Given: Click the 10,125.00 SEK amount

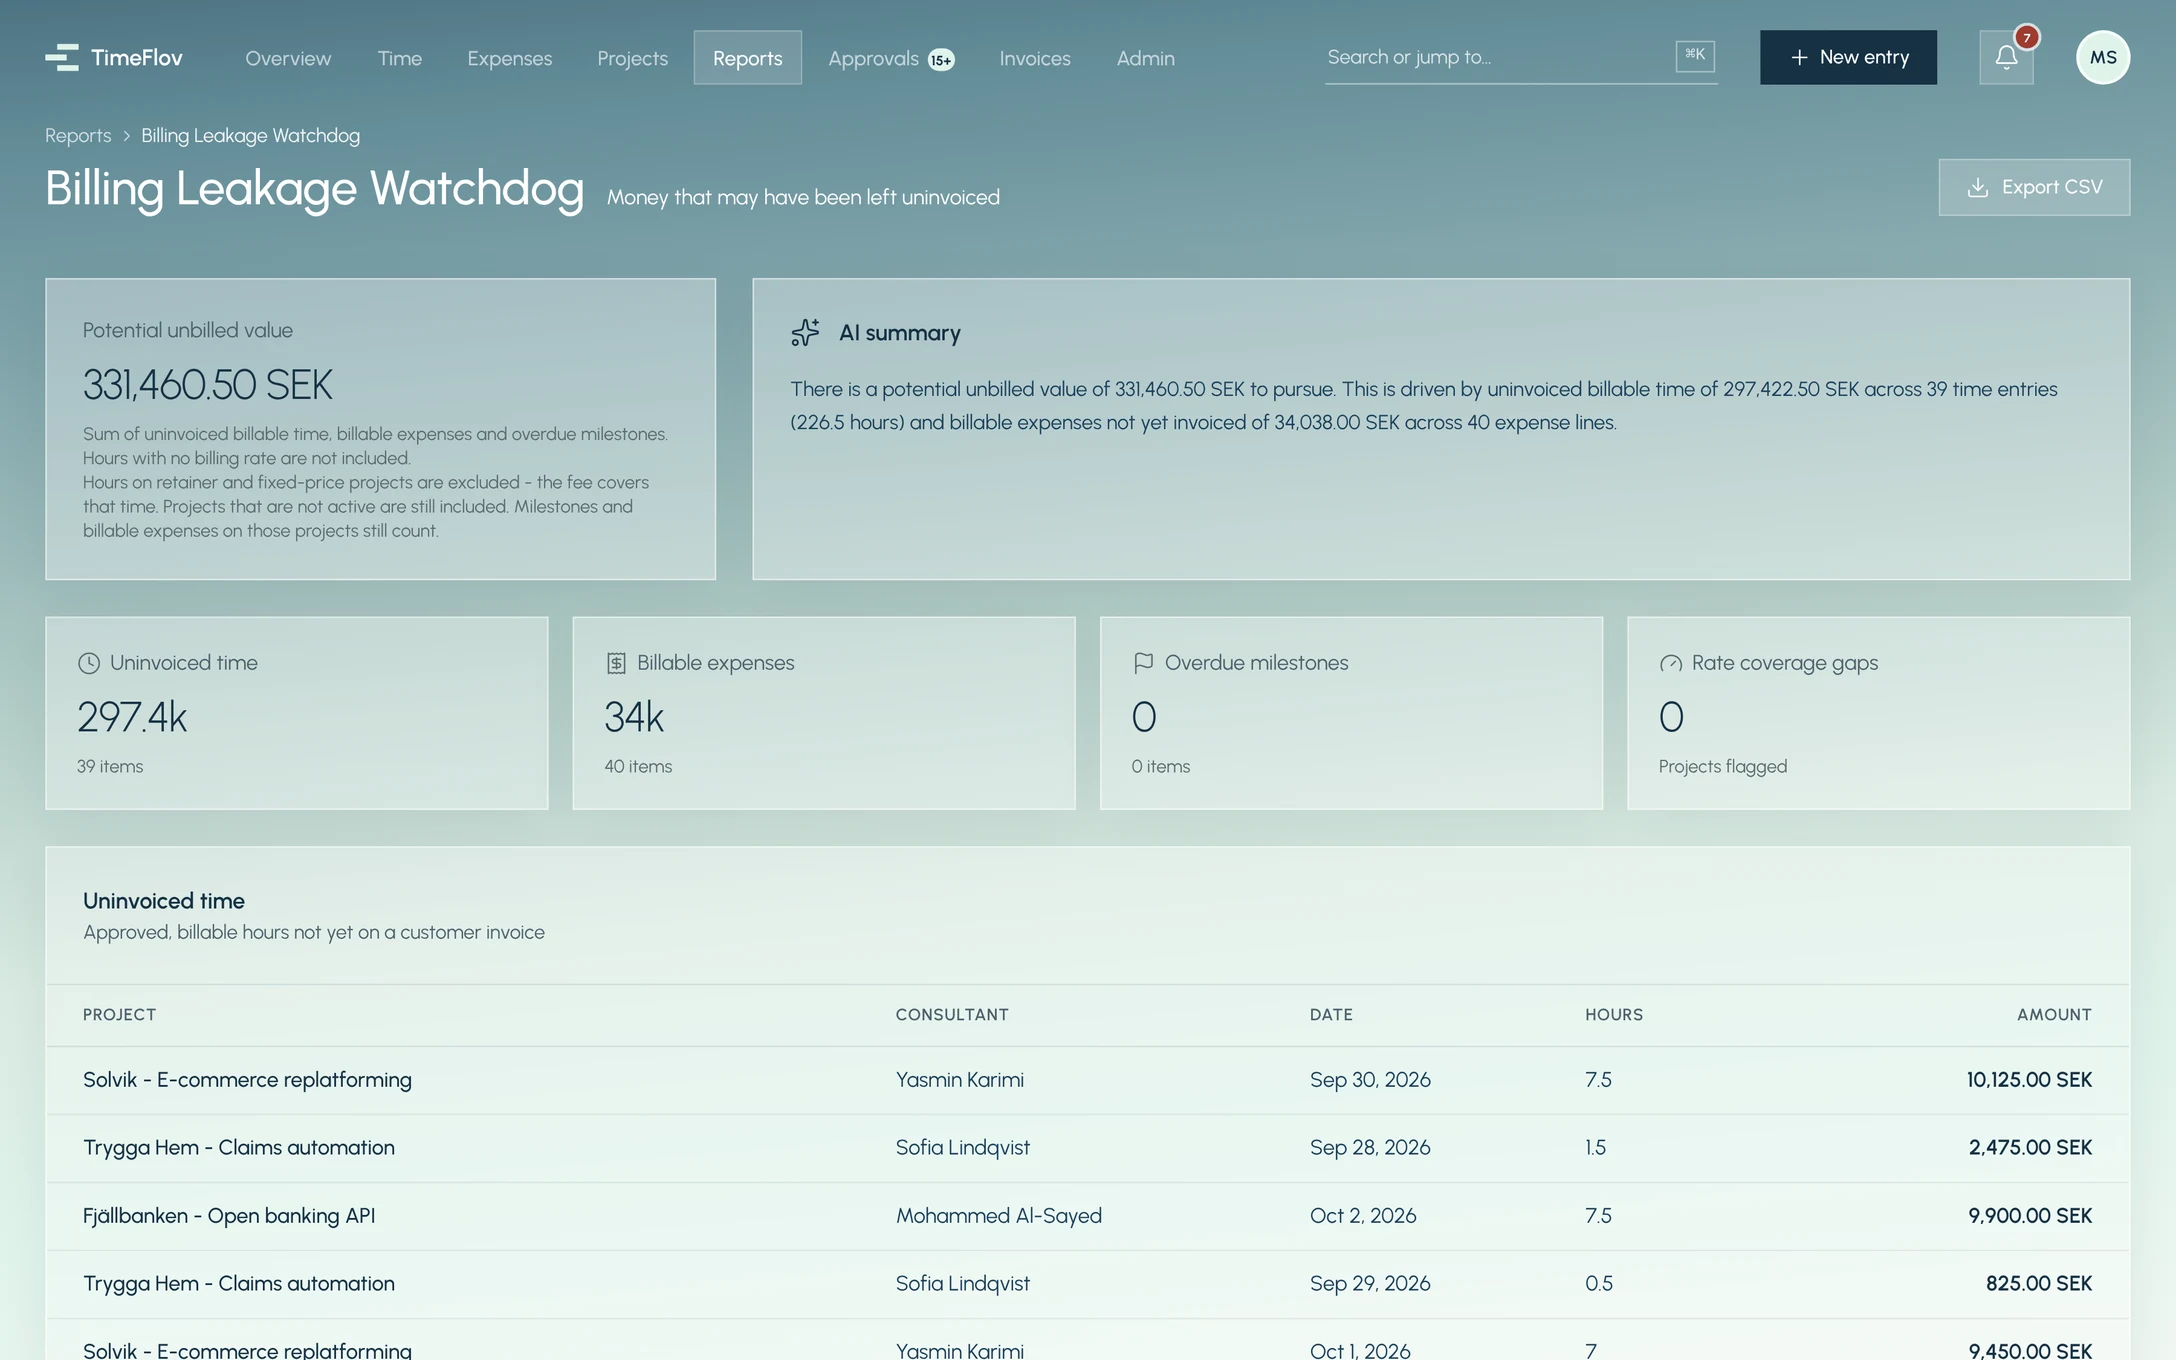Looking at the screenshot, I should tap(2029, 1080).
